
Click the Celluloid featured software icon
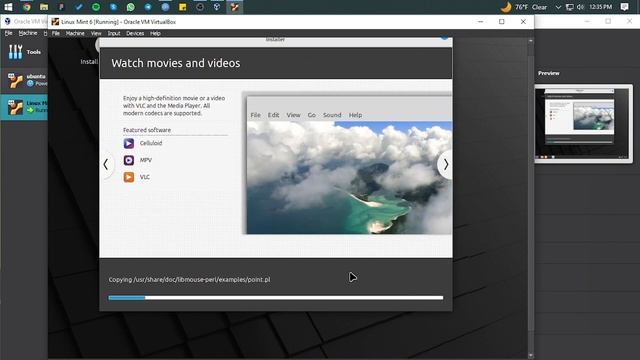pyautogui.click(x=129, y=143)
